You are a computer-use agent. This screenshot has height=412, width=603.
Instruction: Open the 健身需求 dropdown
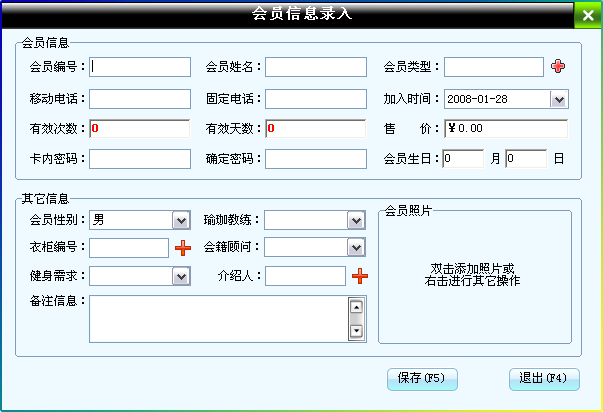click(180, 276)
